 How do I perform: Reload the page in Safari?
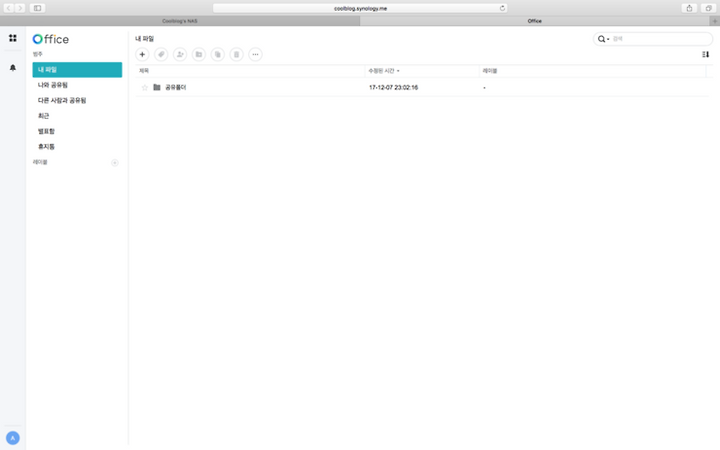point(502,8)
